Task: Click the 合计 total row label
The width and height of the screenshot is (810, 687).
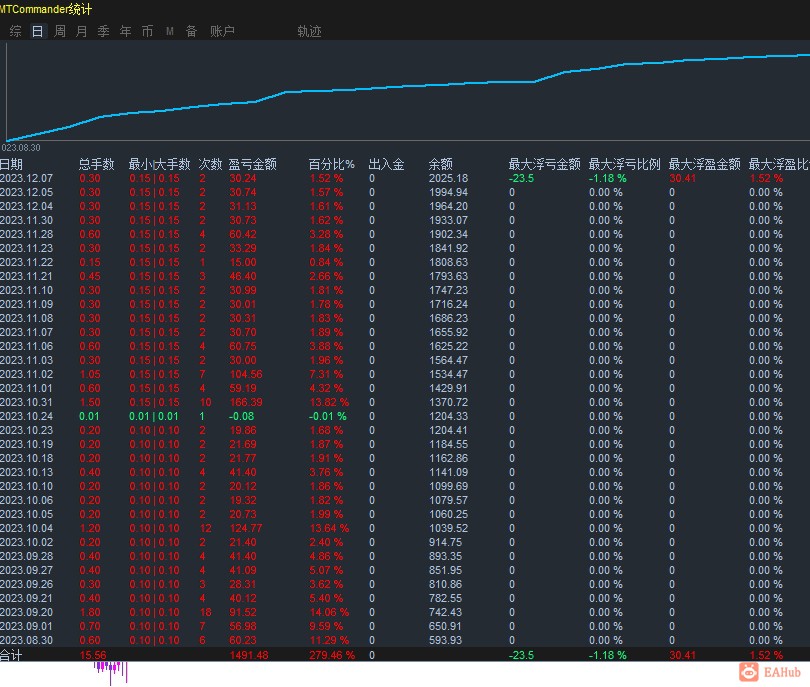Action: [x=11, y=655]
